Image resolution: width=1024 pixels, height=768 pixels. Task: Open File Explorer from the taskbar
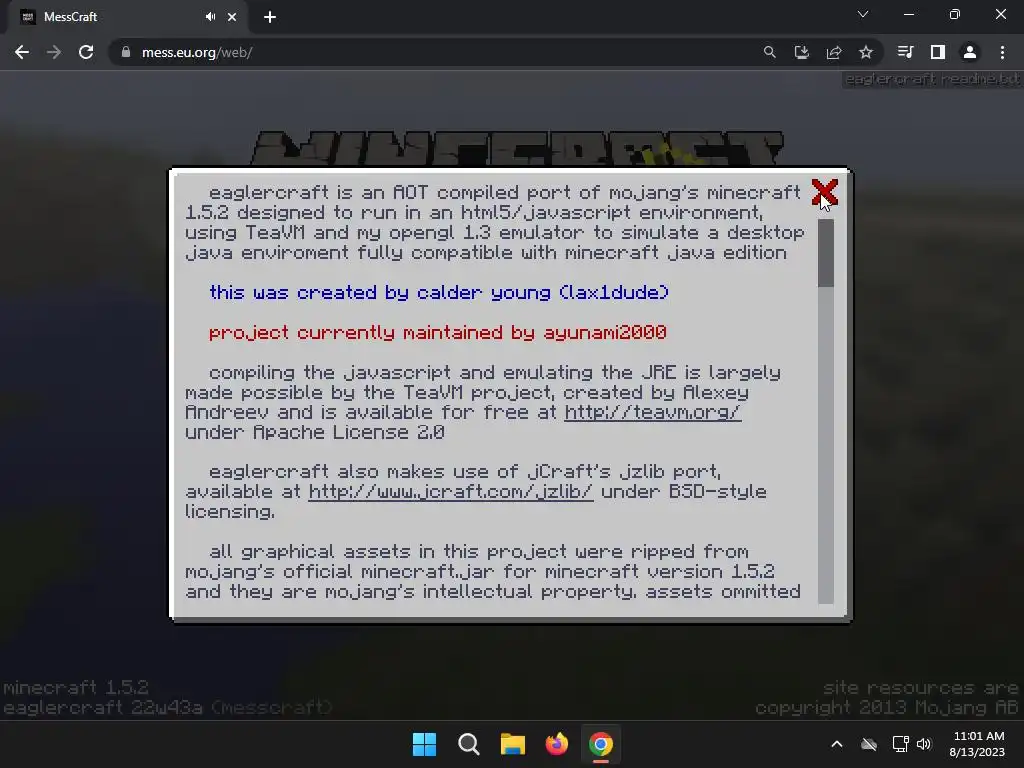click(x=513, y=744)
